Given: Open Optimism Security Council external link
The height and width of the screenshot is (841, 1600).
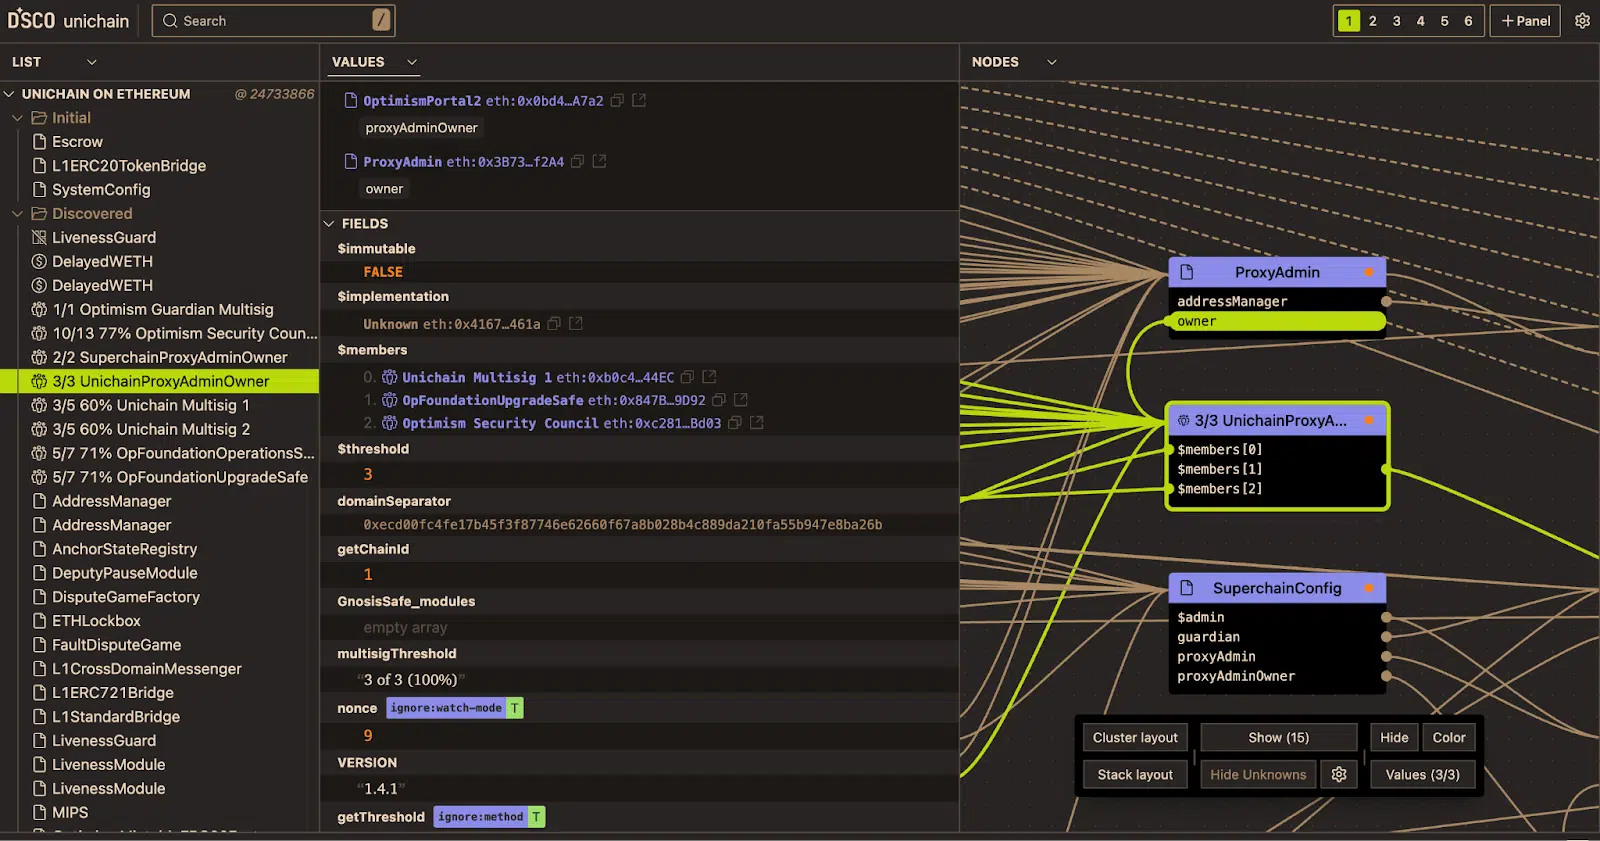Looking at the screenshot, I should pos(756,423).
